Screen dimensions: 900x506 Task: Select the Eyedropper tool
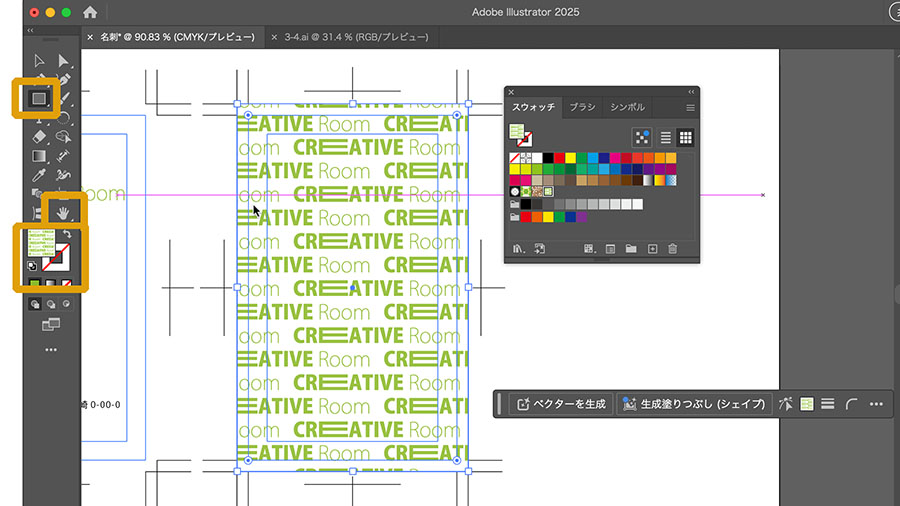[38, 175]
